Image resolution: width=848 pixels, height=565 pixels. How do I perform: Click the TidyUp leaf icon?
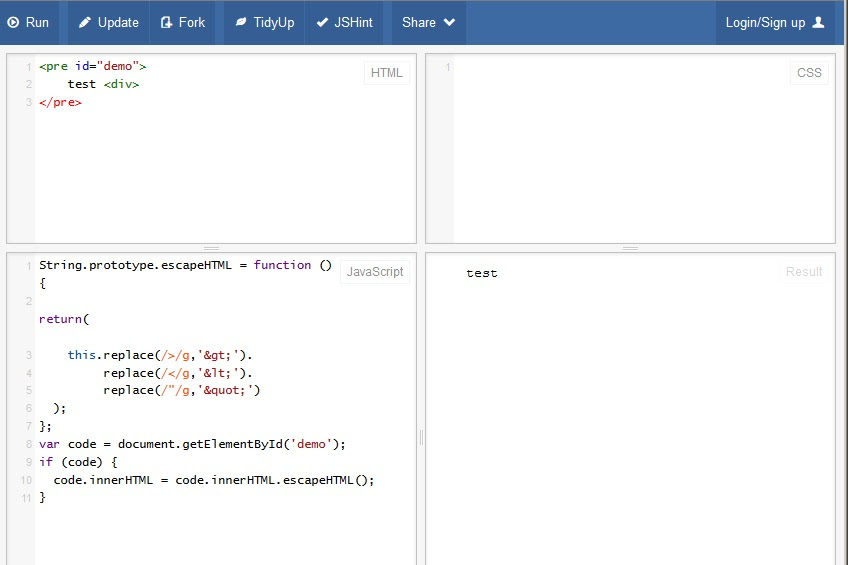point(241,22)
